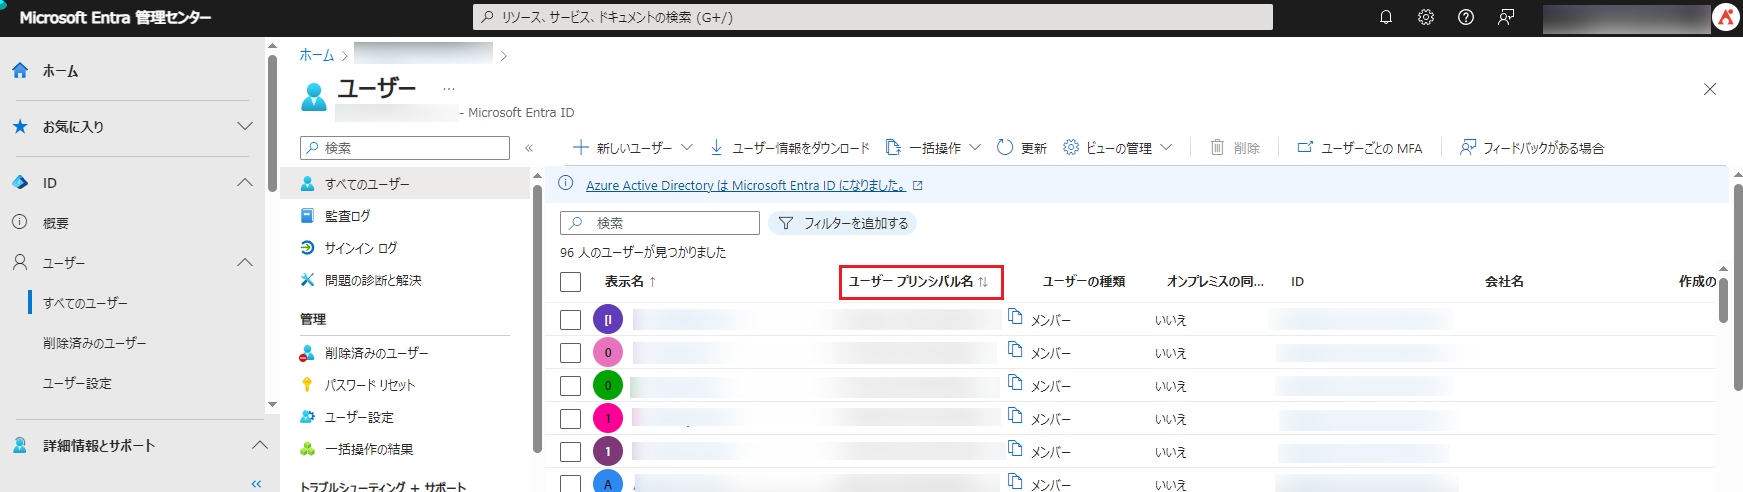The image size is (1743, 492).
Task: Open the help question mark icon
Action: [1466, 17]
